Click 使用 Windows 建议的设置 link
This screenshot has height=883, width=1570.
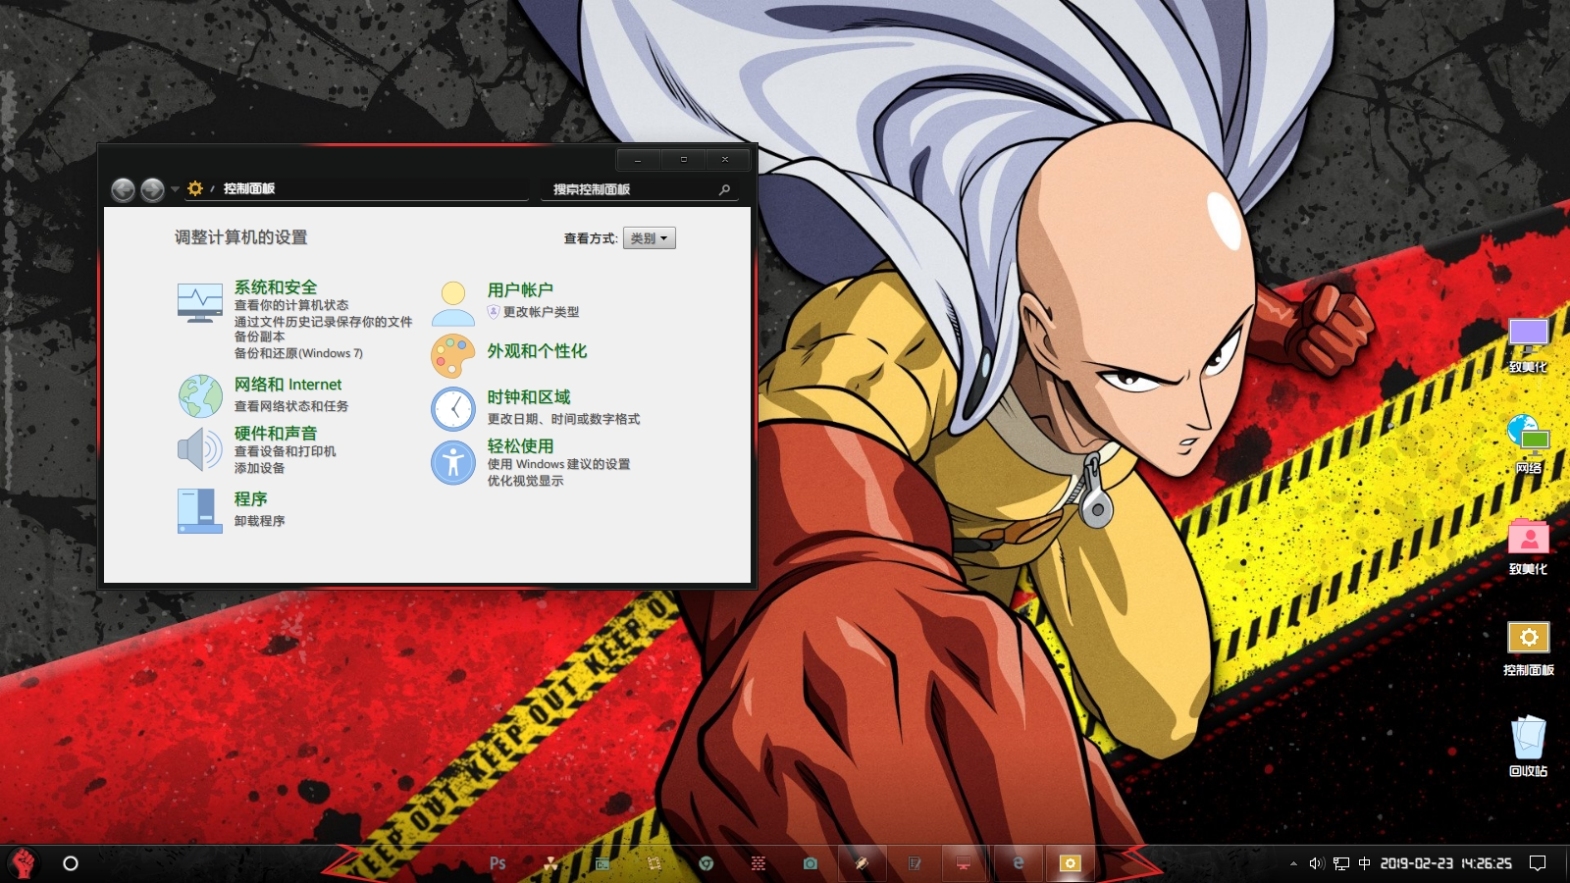pyautogui.click(x=558, y=464)
